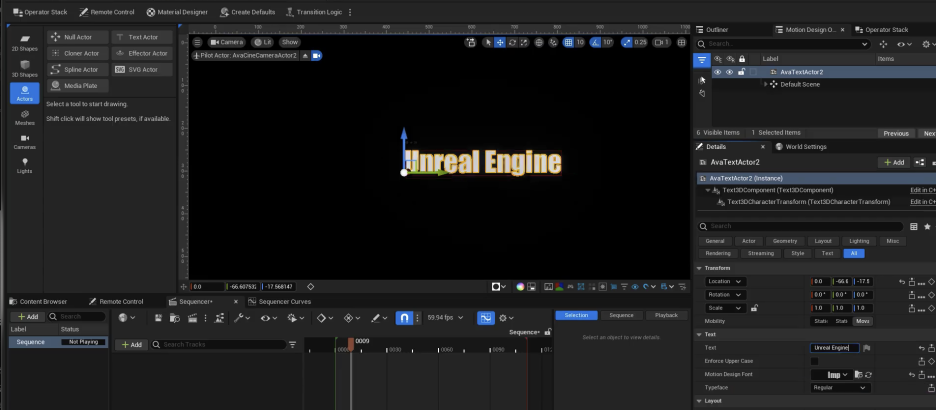Toggle scale snapping in viewport
The height and width of the screenshot is (410, 936).
tap(626, 42)
